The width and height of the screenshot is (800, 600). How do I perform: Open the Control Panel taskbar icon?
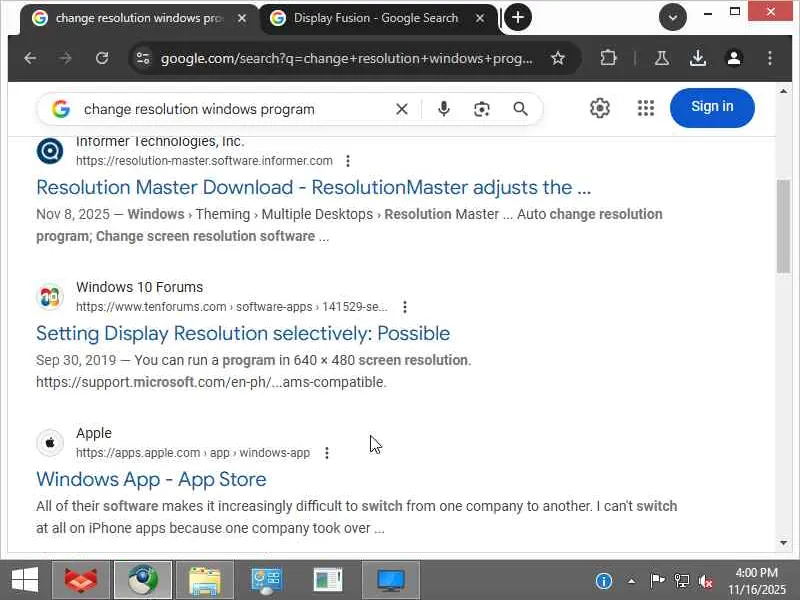tap(267, 581)
